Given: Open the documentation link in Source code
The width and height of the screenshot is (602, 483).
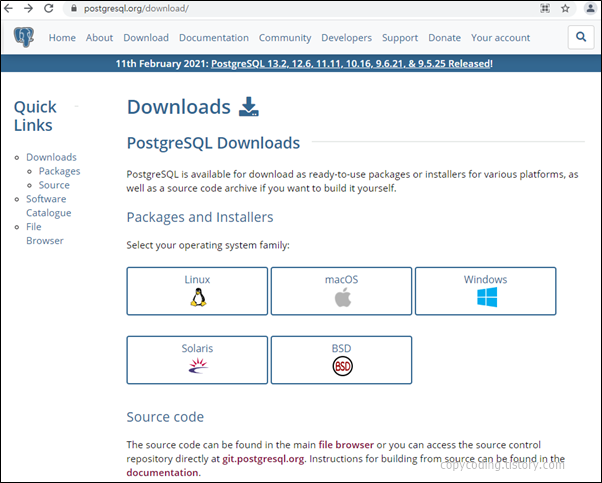Looking at the screenshot, I should (162, 473).
